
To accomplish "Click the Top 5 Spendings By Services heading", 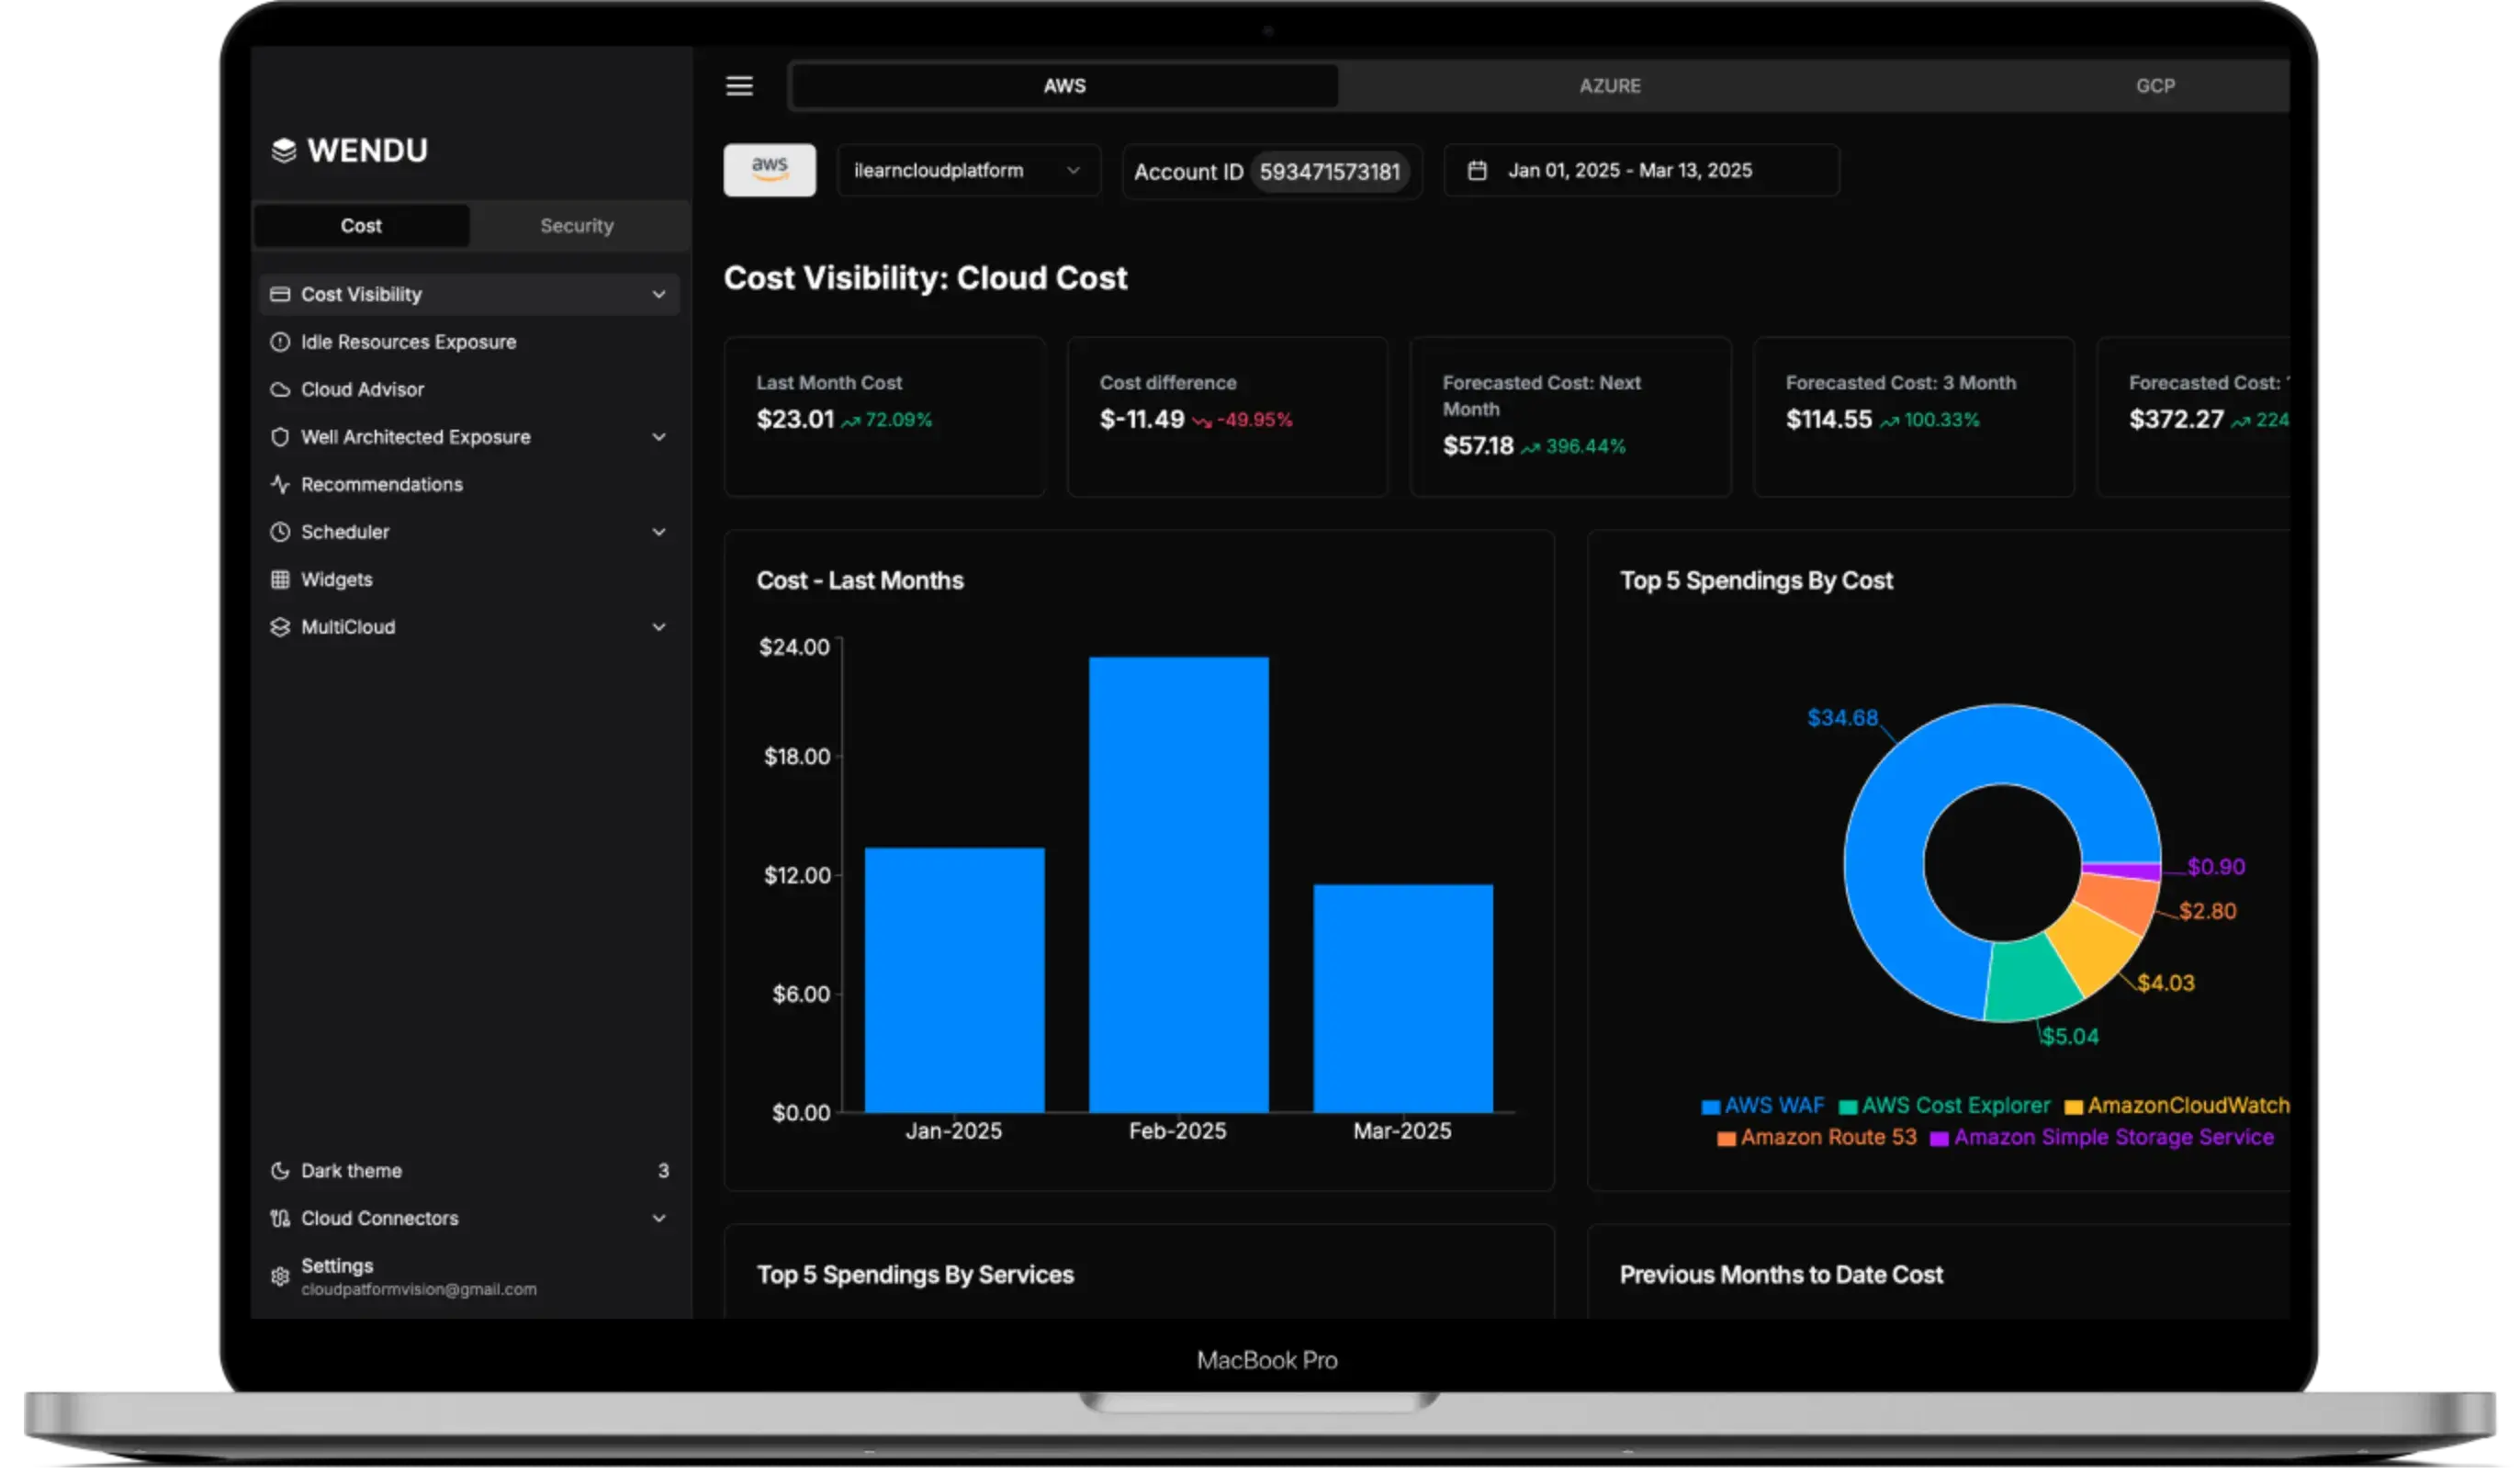I will pyautogui.click(x=914, y=1275).
